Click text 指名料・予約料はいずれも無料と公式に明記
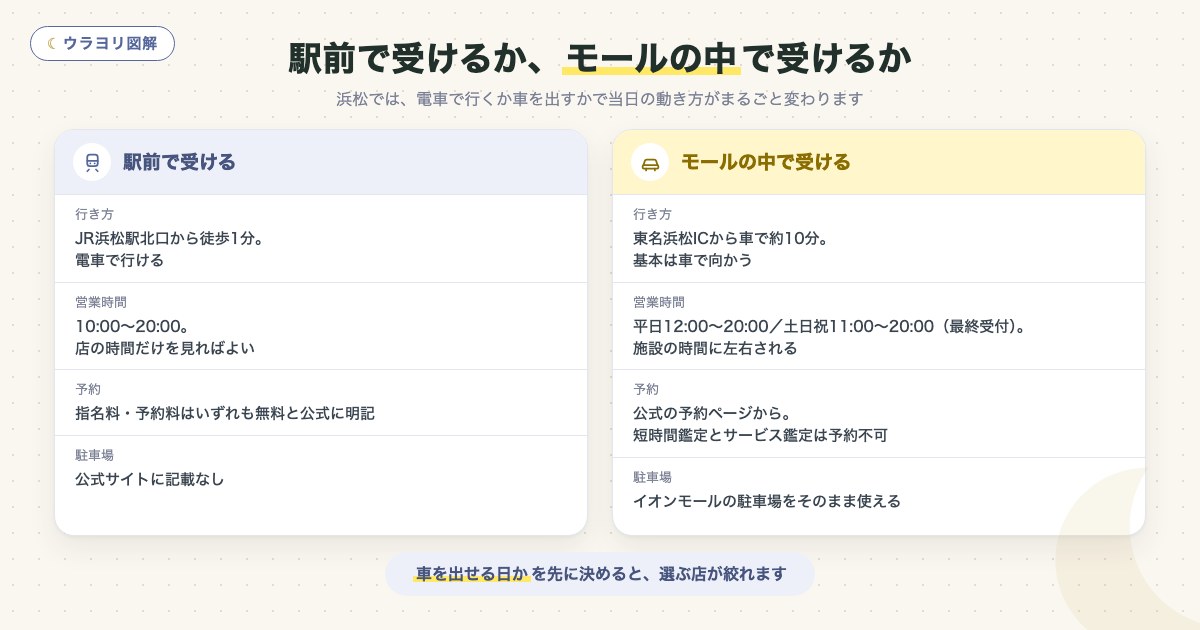The image size is (1200, 630). pyautogui.click(x=225, y=413)
